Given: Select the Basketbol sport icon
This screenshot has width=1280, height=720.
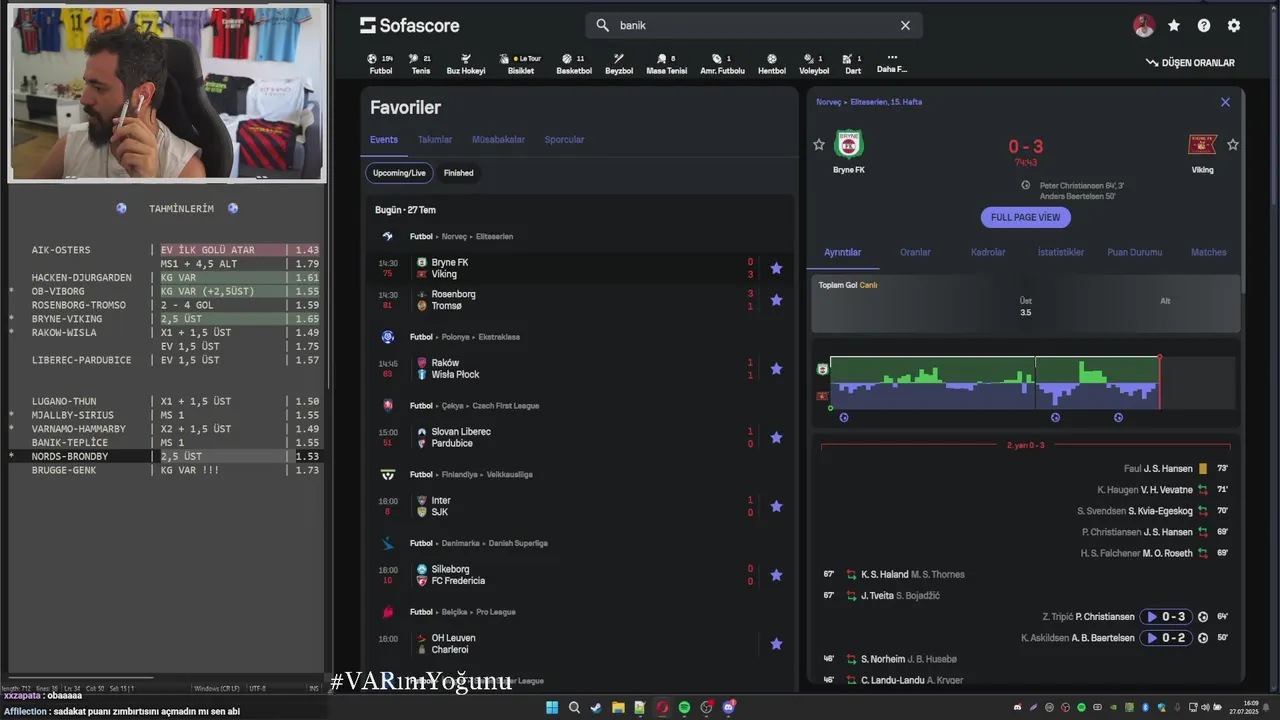Looking at the screenshot, I should tap(574, 64).
